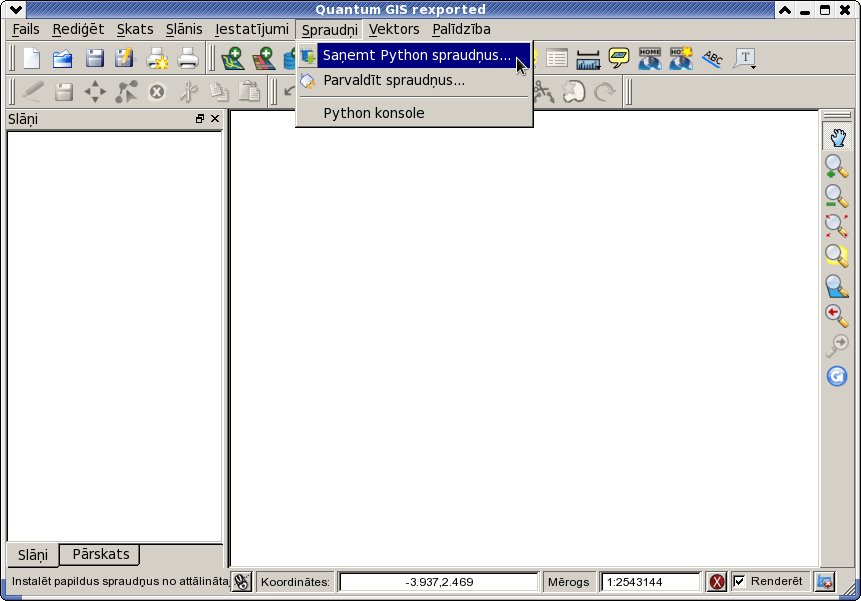Open new print composer (printer with star)

(157, 58)
